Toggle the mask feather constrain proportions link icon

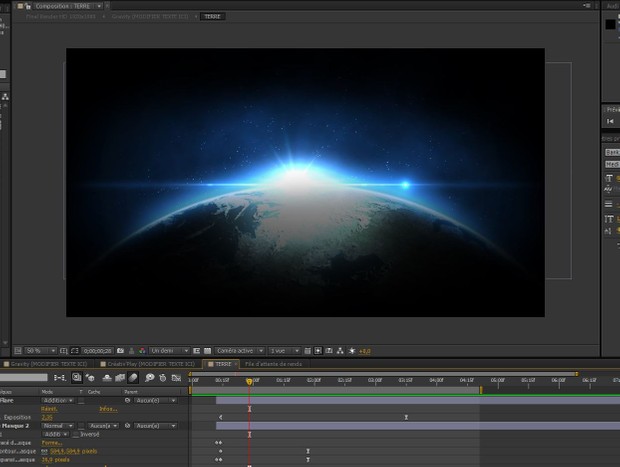(x=44, y=451)
